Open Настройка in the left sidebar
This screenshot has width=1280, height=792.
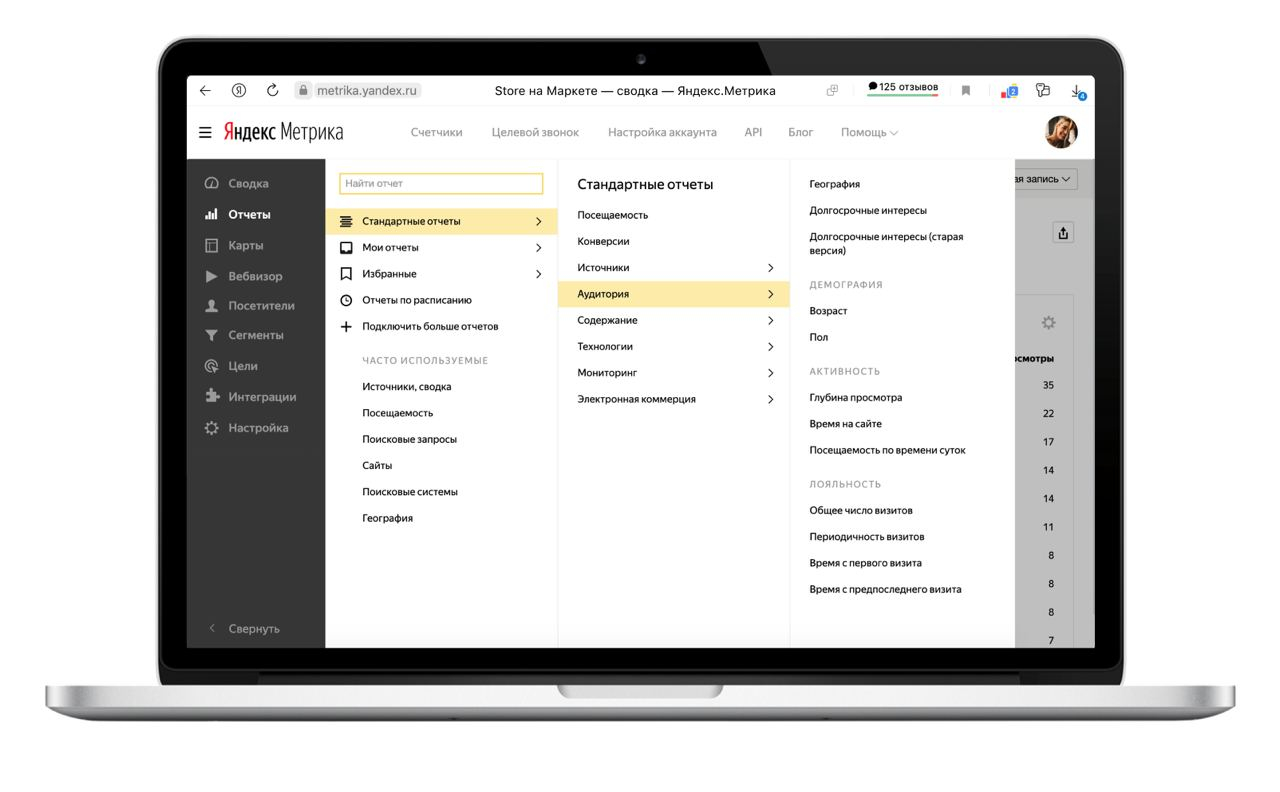pos(256,428)
